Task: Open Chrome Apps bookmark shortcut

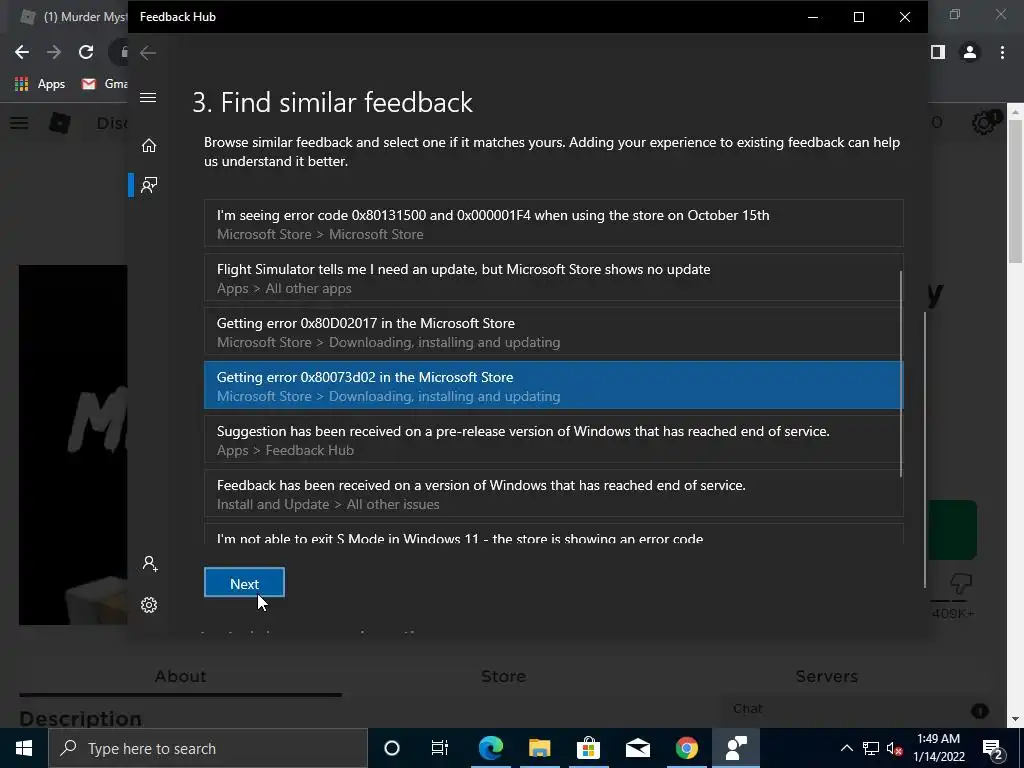Action: pos(40,84)
